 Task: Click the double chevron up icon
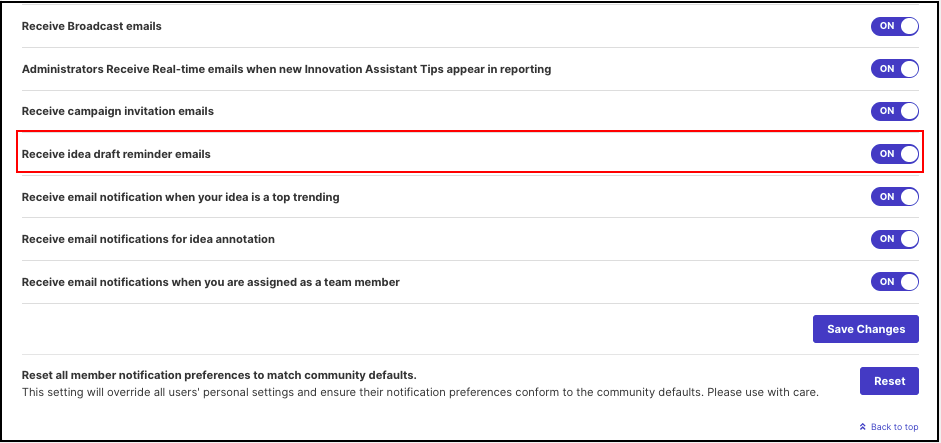(x=863, y=427)
